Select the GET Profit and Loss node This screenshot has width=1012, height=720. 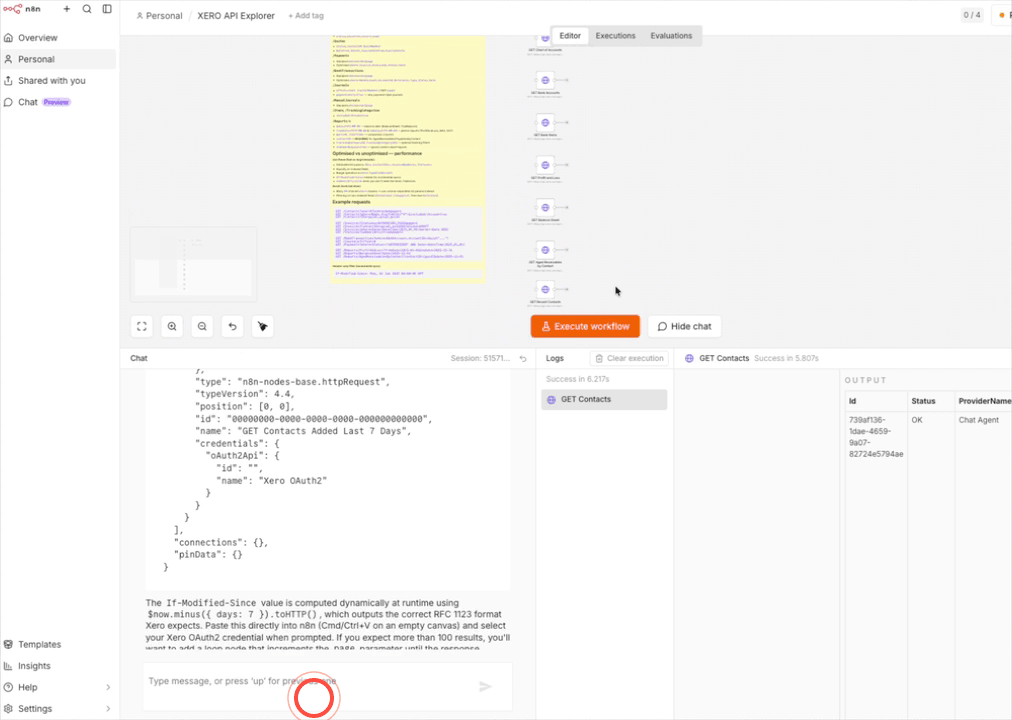pyautogui.click(x=545, y=165)
